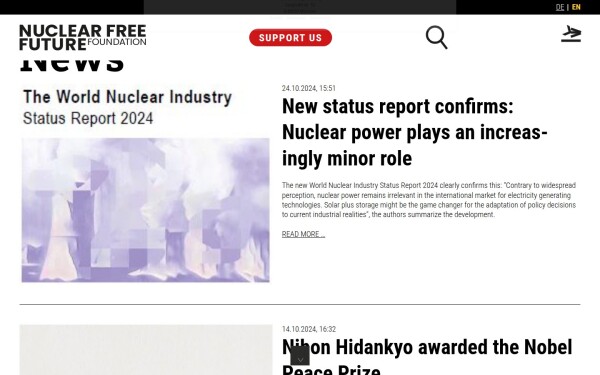This screenshot has width=600, height=375.
Task: Click the red Support Us button
Action: tap(290, 38)
